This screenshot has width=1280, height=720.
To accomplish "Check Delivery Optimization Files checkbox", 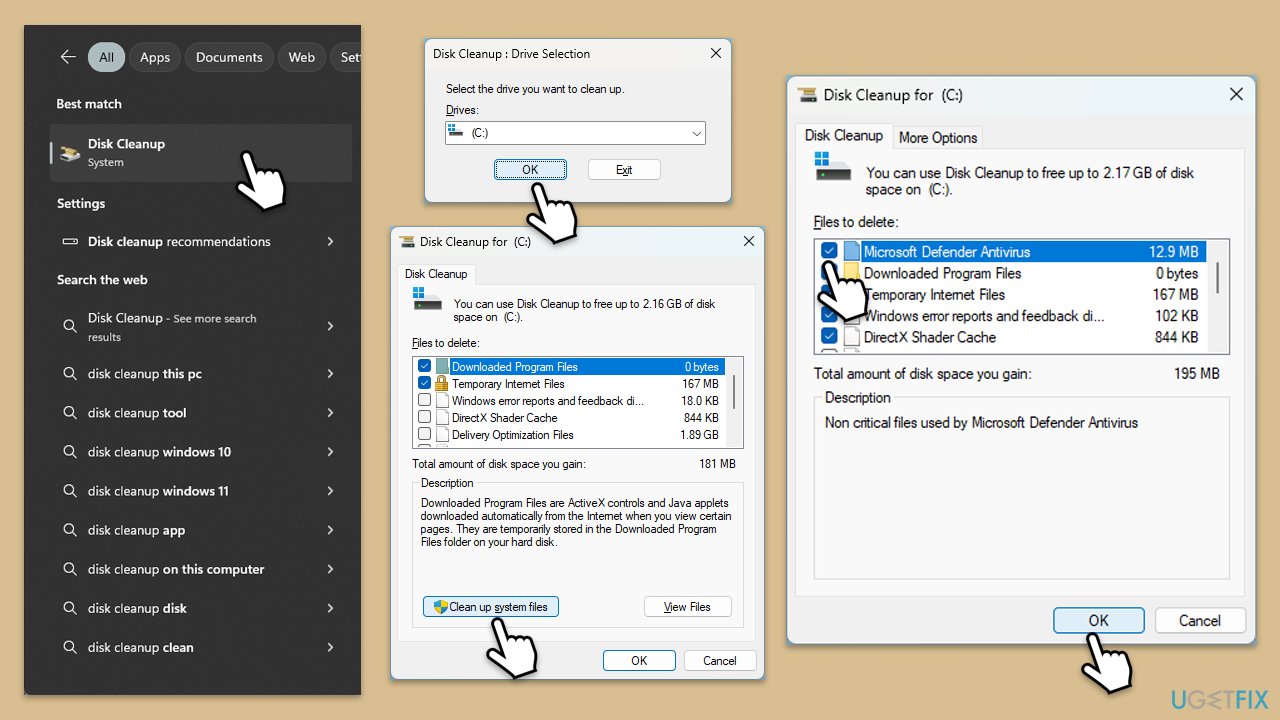I will pos(425,435).
